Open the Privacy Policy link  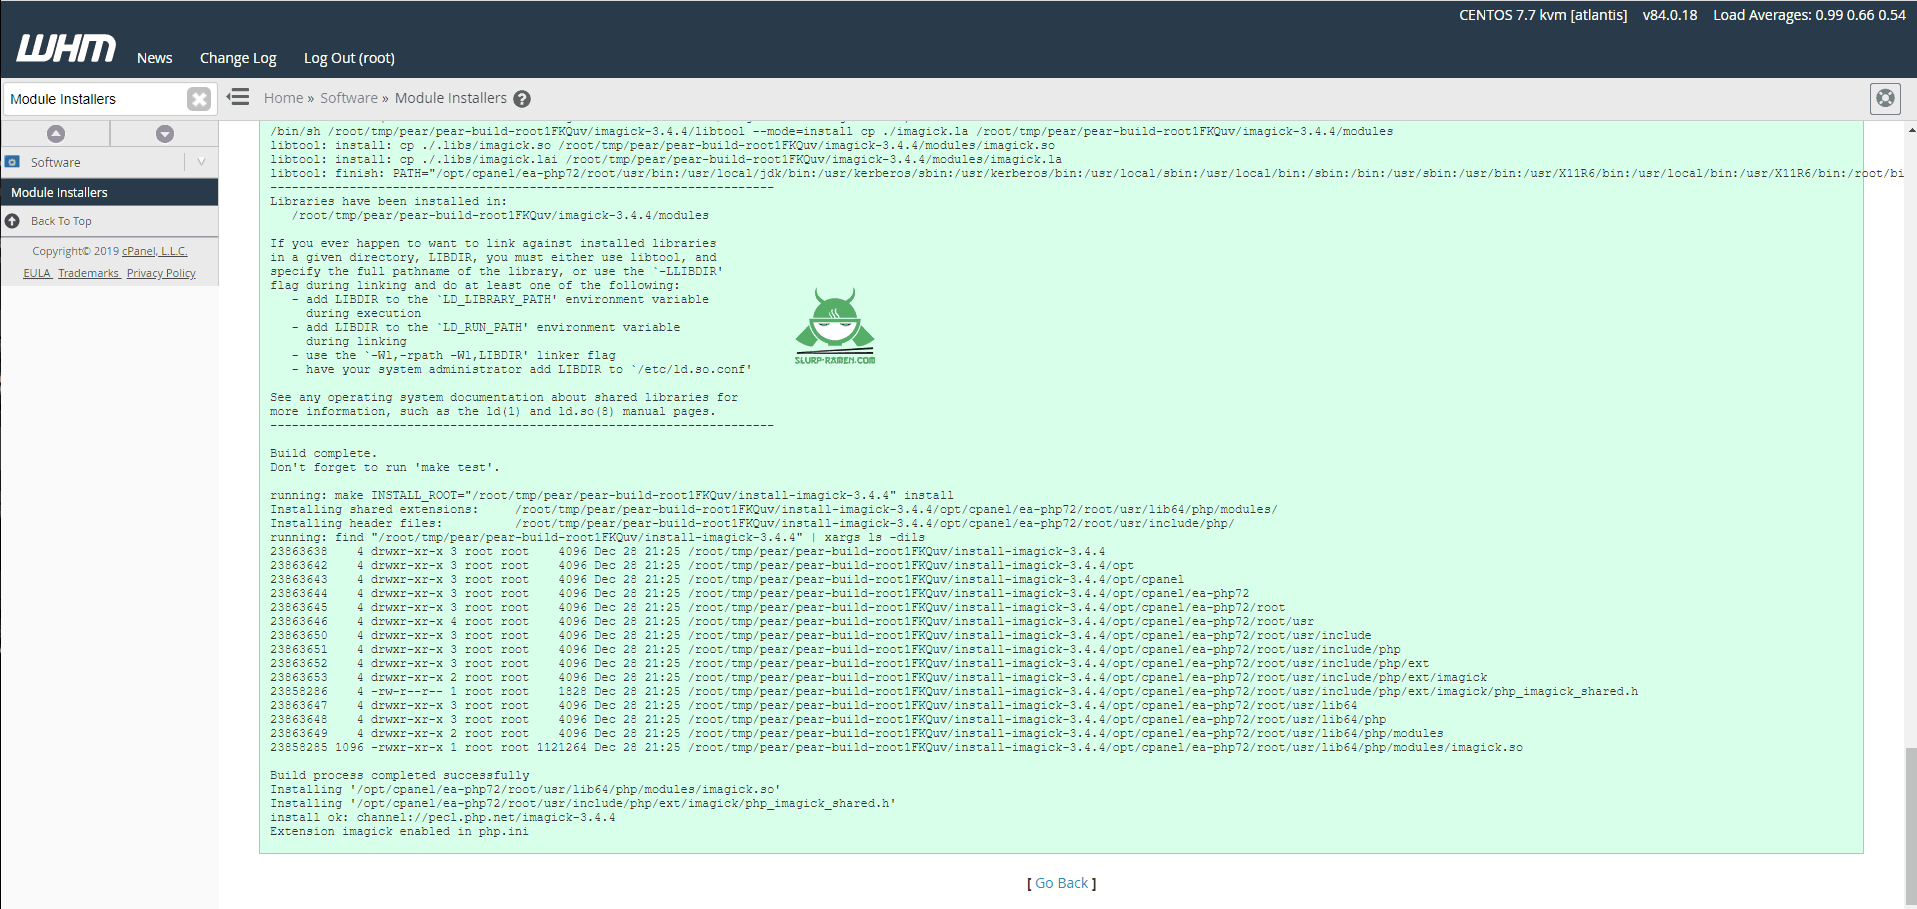(161, 273)
